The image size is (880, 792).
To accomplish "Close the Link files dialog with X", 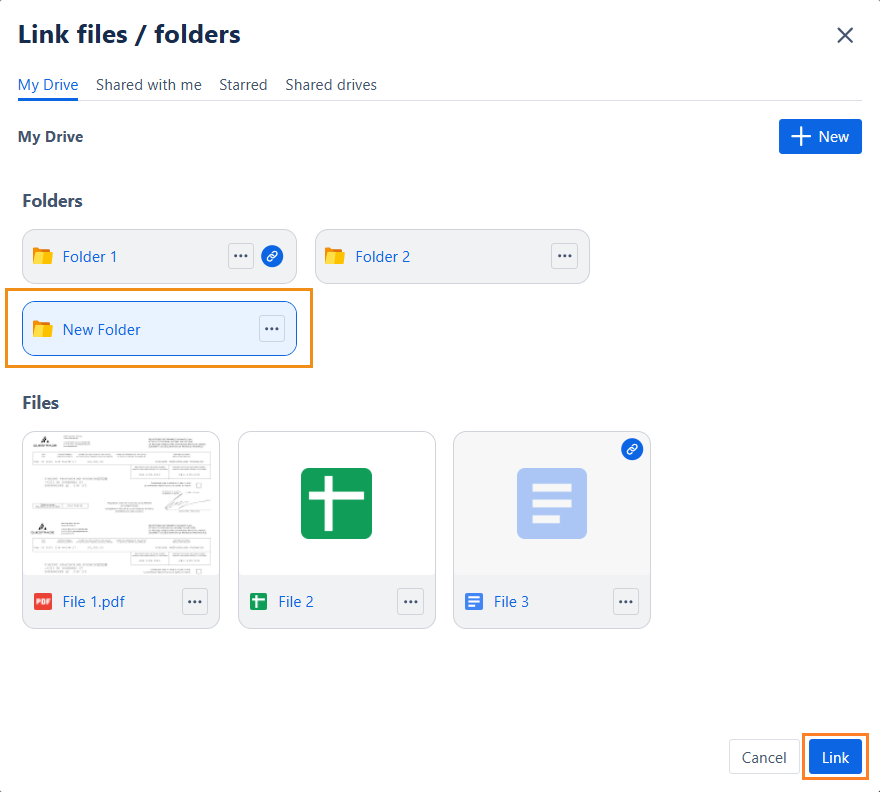I will pyautogui.click(x=845, y=35).
